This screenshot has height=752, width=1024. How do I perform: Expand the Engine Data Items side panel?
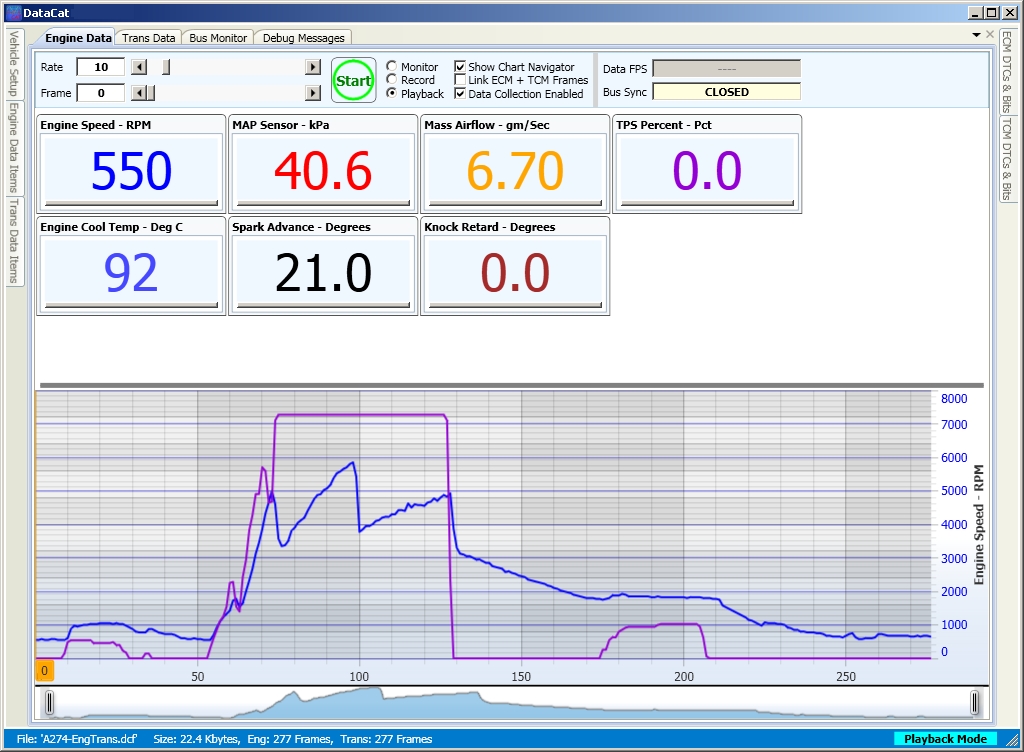tap(14, 148)
